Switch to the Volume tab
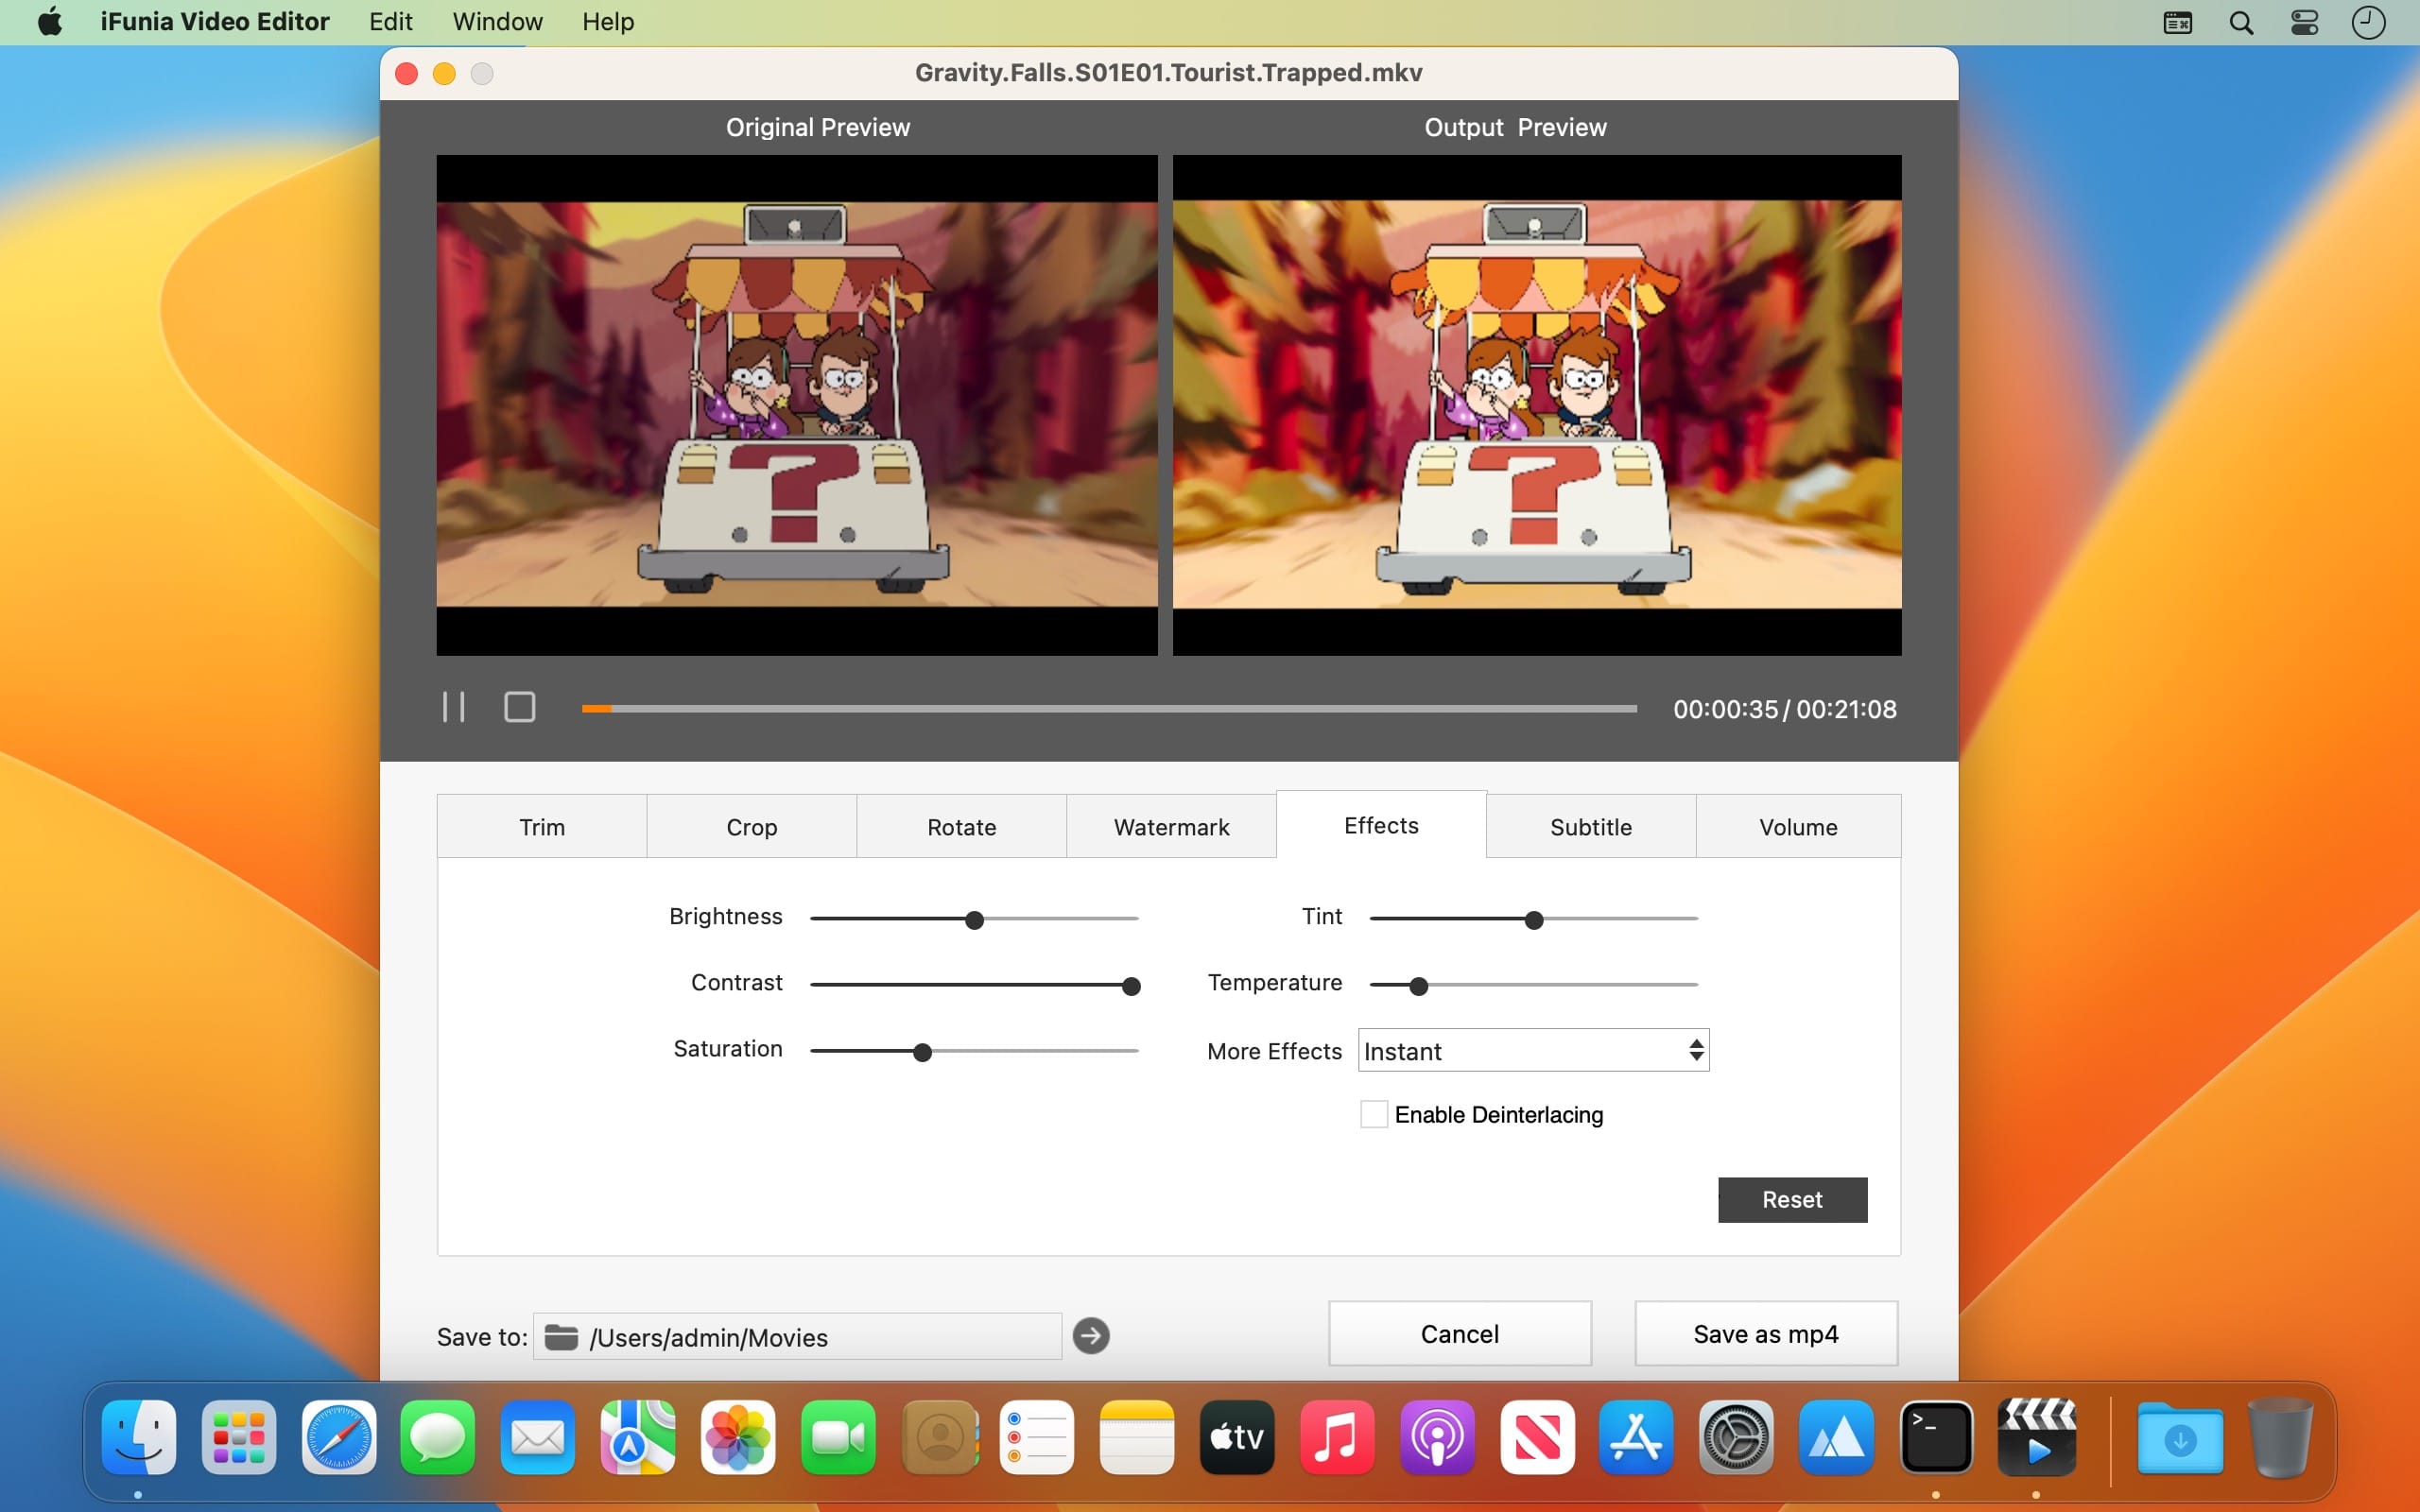 tap(1798, 826)
